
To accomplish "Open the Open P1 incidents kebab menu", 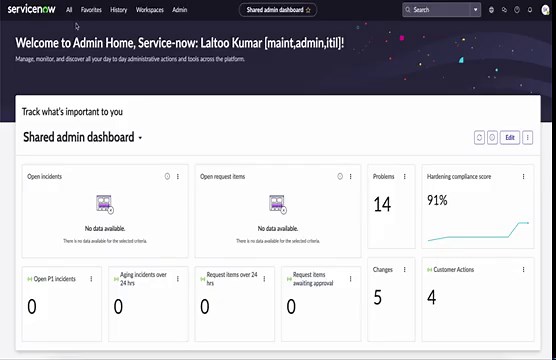I will pos(91,279).
